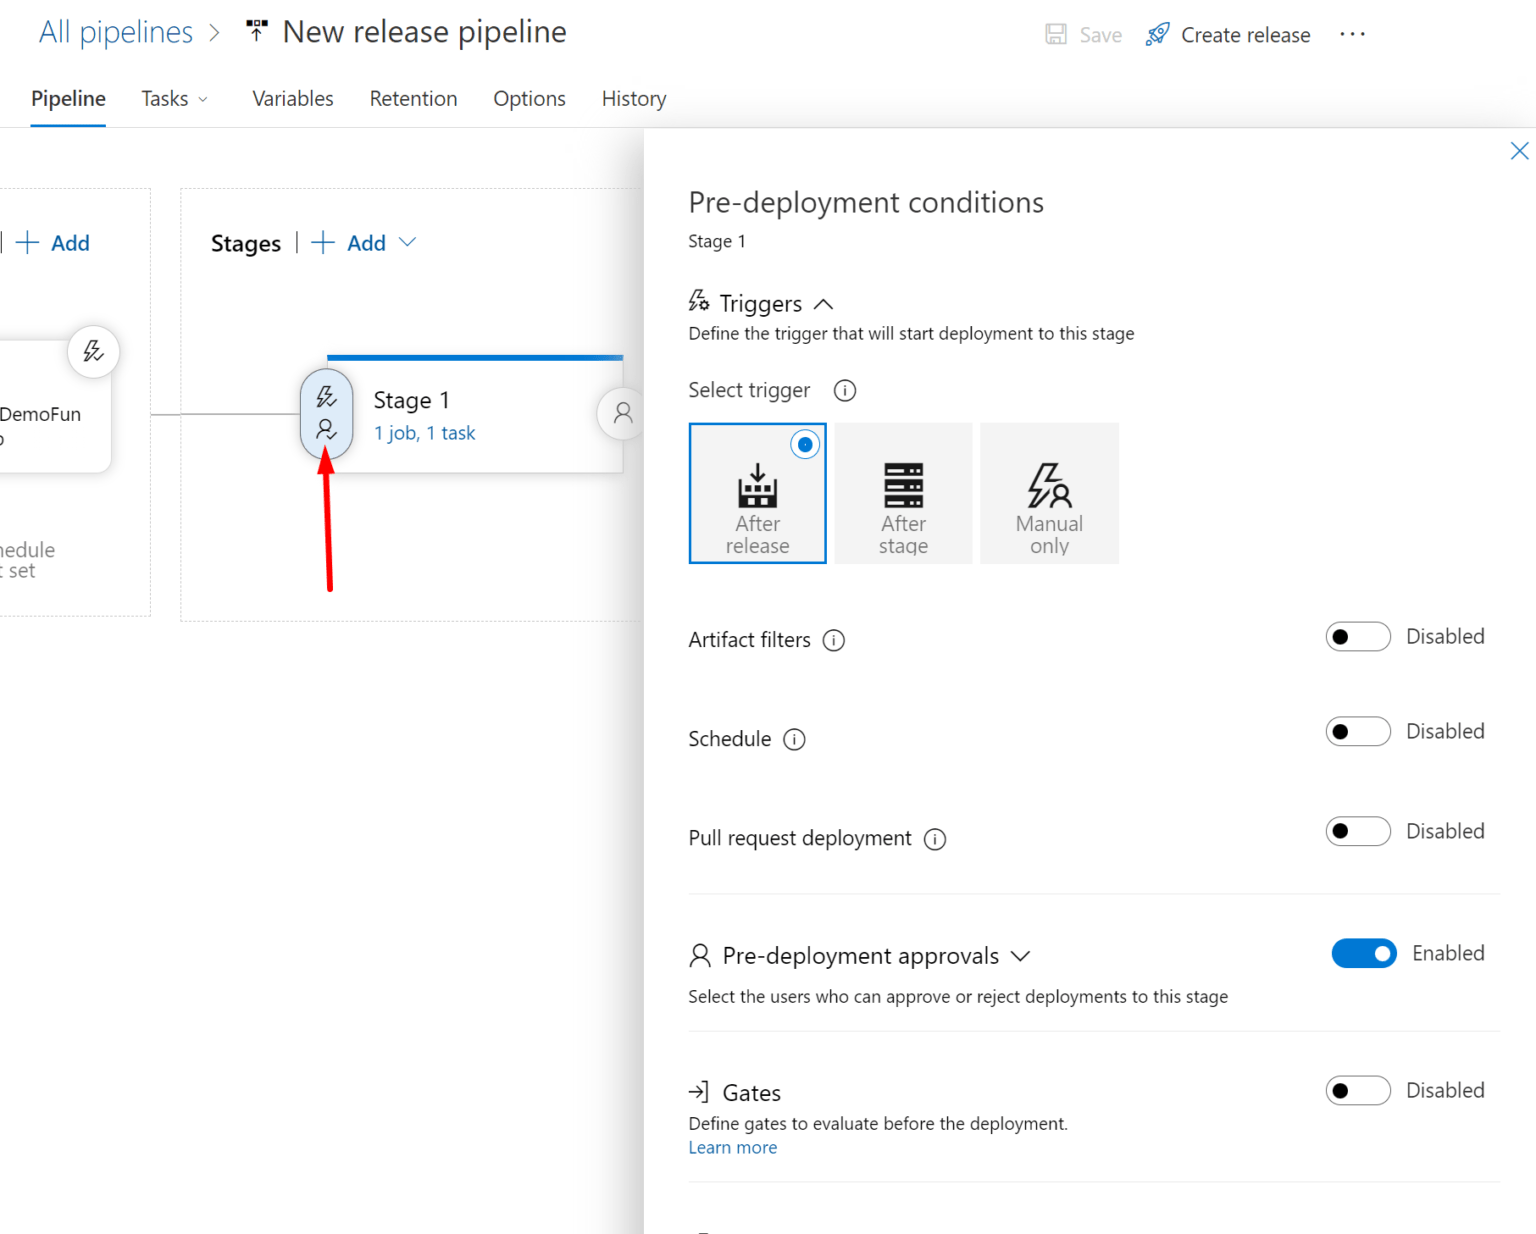Click info icon next to Schedule
1536x1234 pixels.
pyautogui.click(x=794, y=739)
